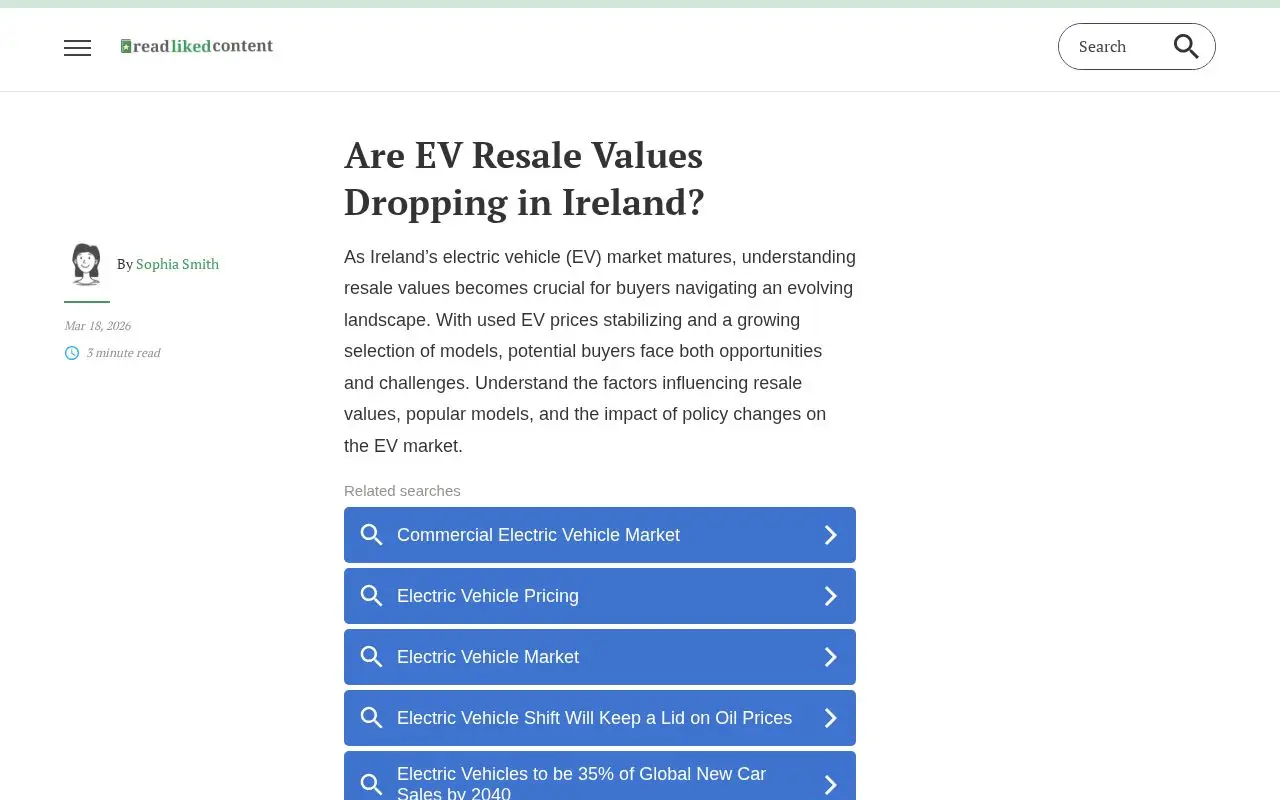Expand chevron on Electric Vehicle Pricing
The height and width of the screenshot is (800, 1280).
coord(830,596)
